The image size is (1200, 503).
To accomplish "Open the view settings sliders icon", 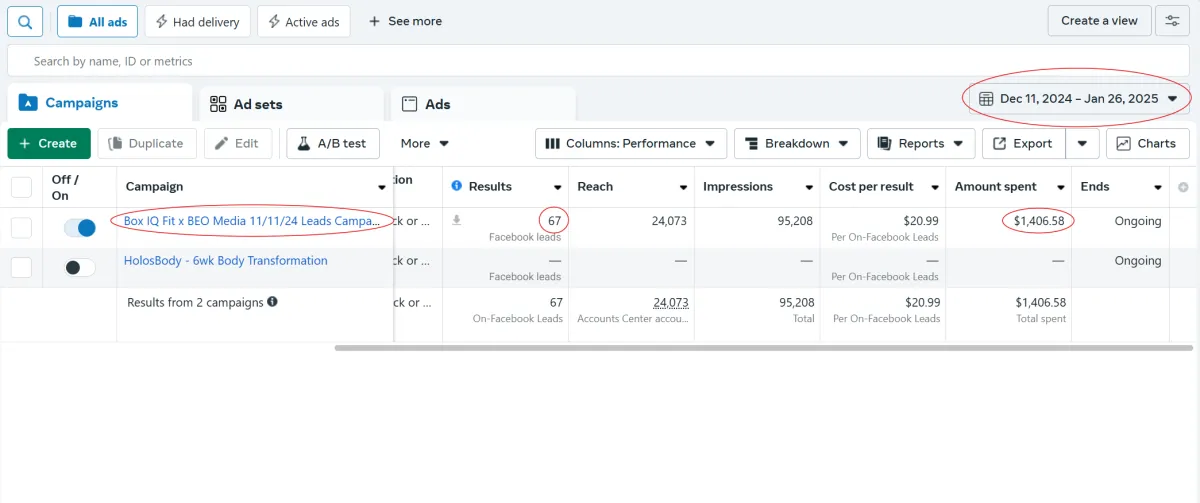I will click(1172, 21).
